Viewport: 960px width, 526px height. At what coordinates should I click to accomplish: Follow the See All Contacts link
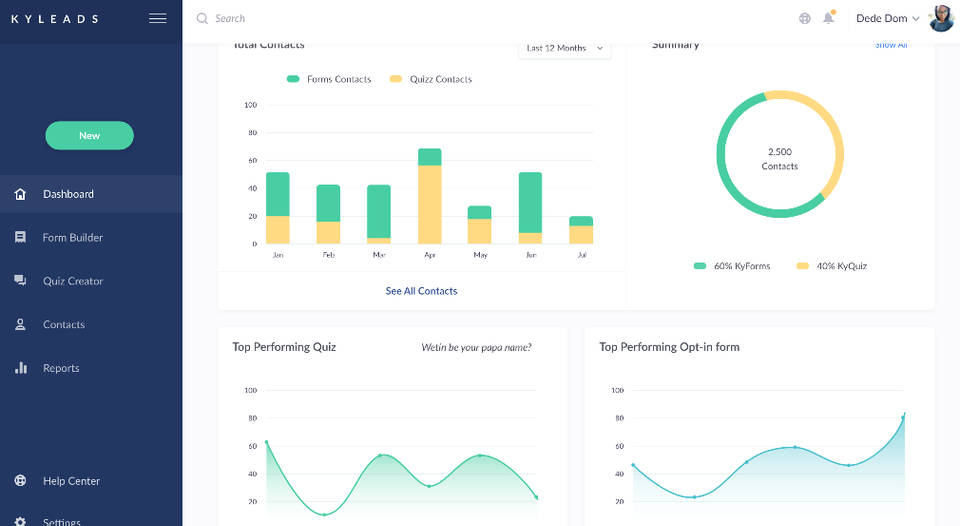coord(421,291)
